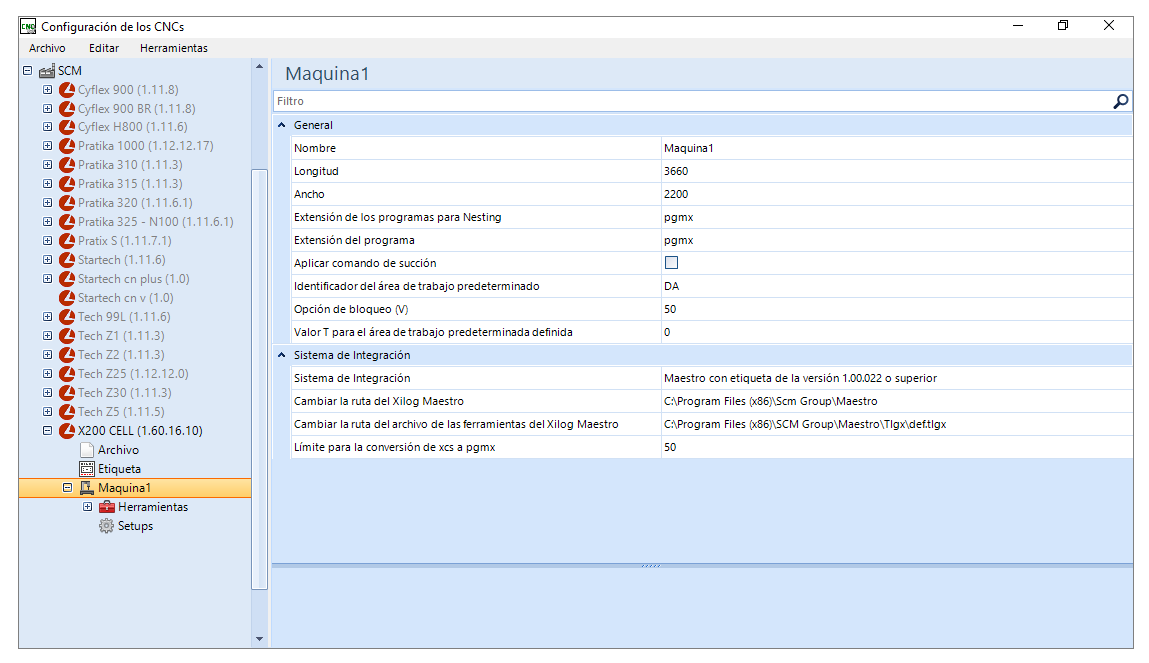Image resolution: width=1149 pixels, height=663 pixels.
Task: Collapse the X200 CELL tree node
Action: (48, 431)
